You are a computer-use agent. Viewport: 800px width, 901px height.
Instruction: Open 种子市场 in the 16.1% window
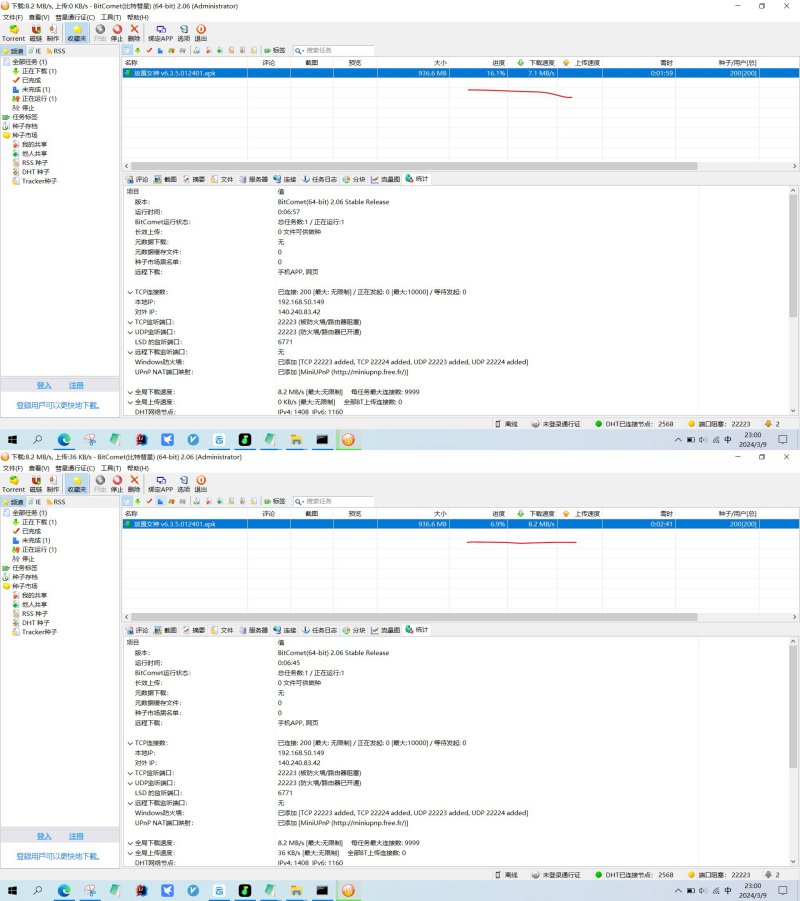(x=21, y=136)
